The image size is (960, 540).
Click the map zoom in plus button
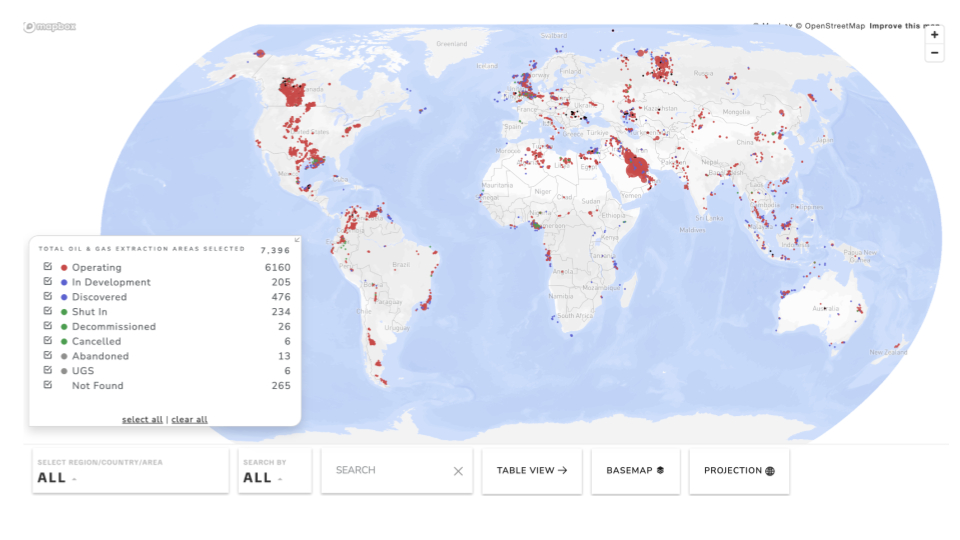934,35
